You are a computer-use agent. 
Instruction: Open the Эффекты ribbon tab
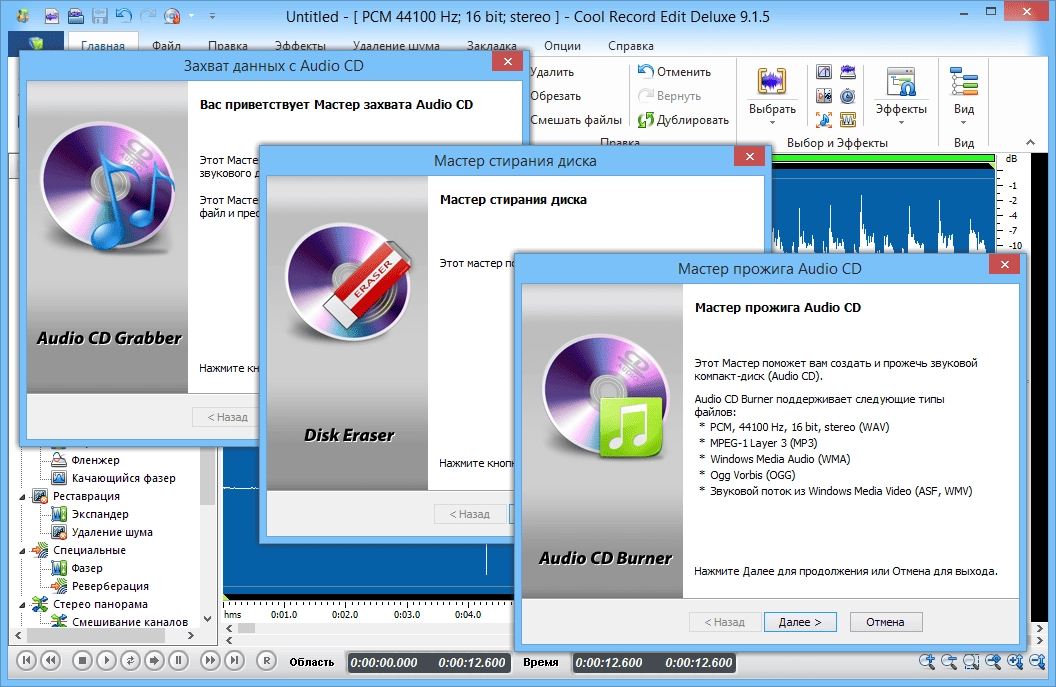300,46
